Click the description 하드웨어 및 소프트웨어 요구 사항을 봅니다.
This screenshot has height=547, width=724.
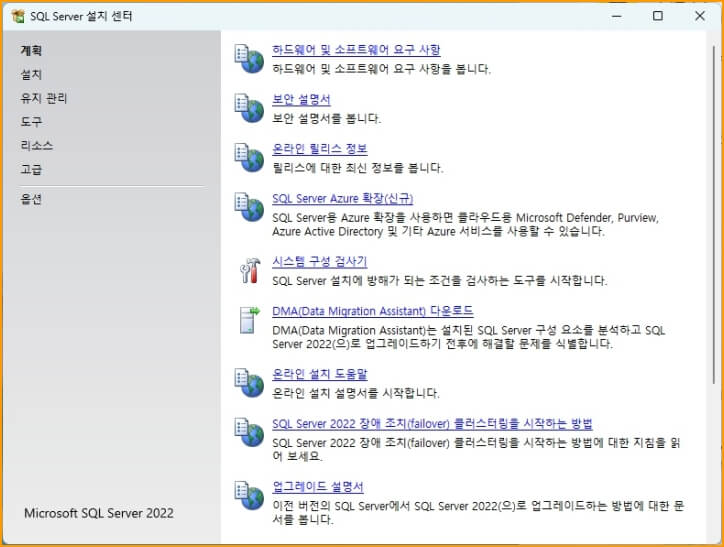pyautogui.click(x=381, y=69)
